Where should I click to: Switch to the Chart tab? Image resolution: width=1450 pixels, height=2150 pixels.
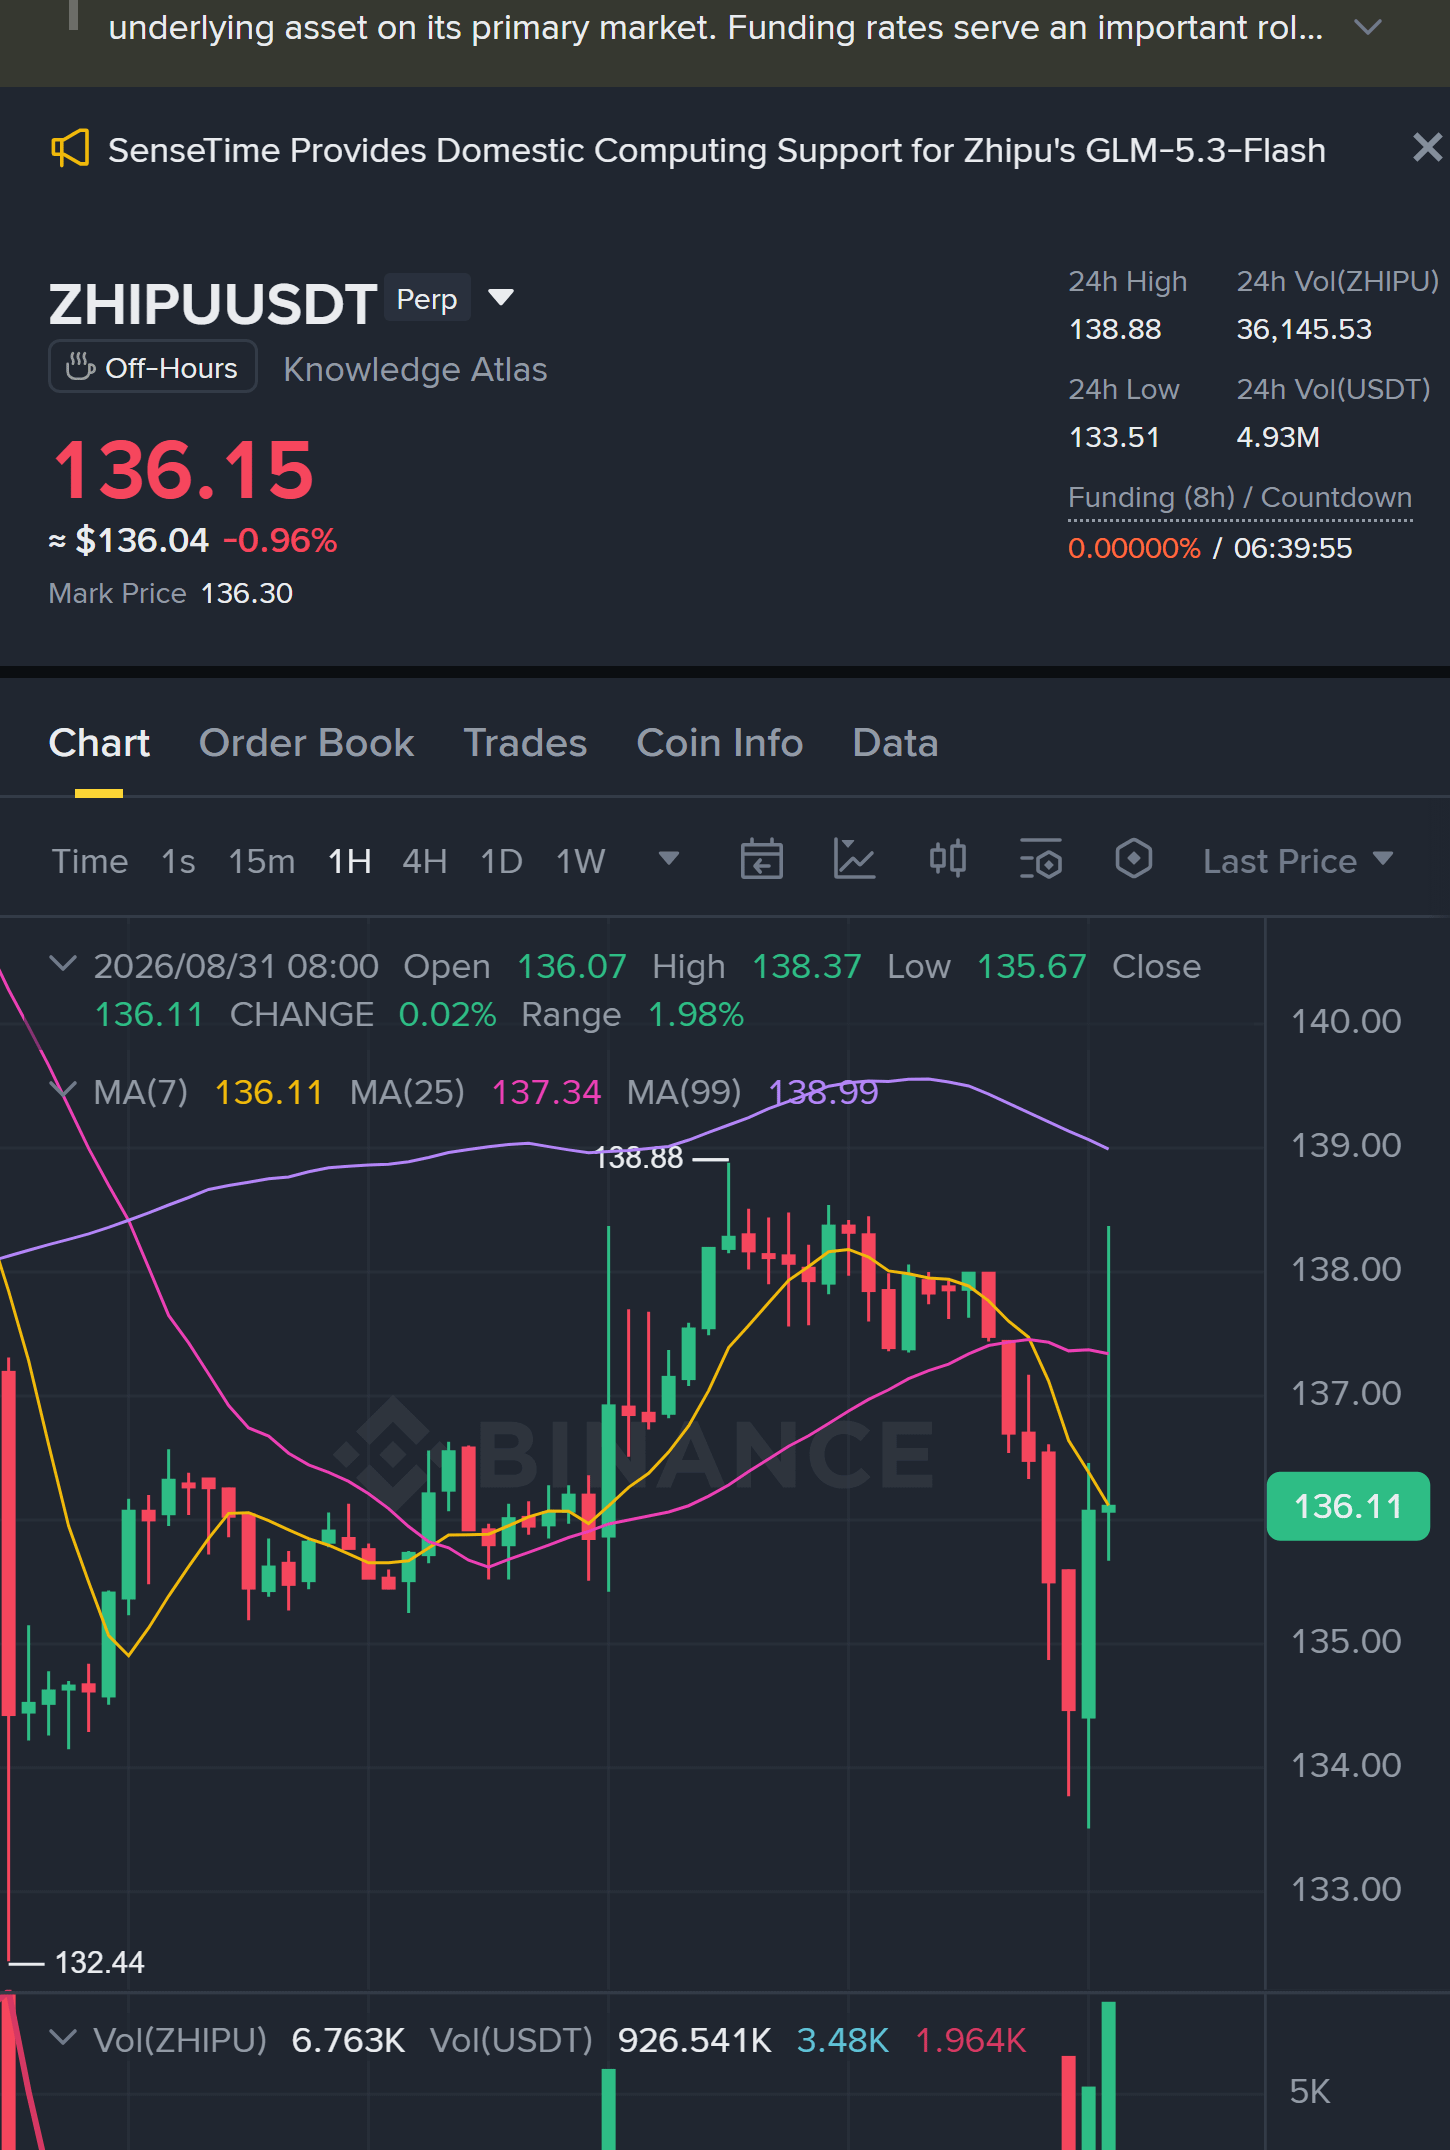click(99, 743)
